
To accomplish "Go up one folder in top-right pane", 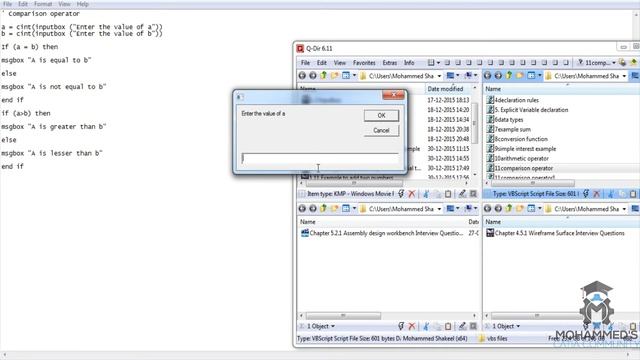I will (x=509, y=76).
